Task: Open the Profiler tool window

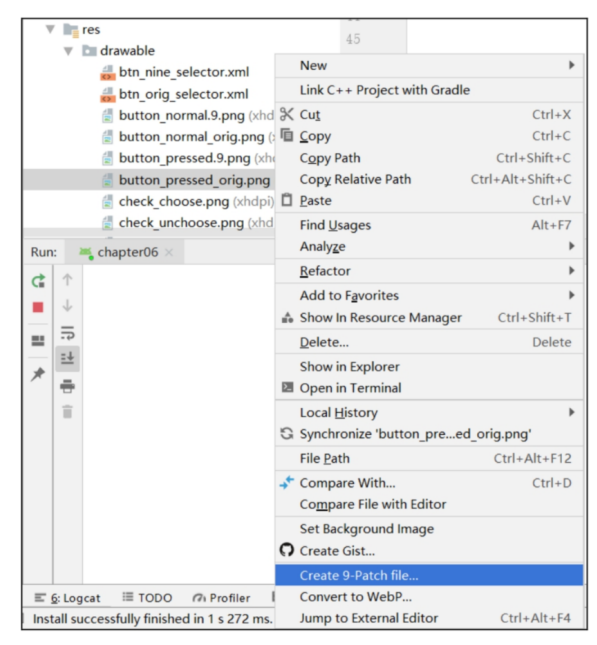Action: click(x=221, y=598)
